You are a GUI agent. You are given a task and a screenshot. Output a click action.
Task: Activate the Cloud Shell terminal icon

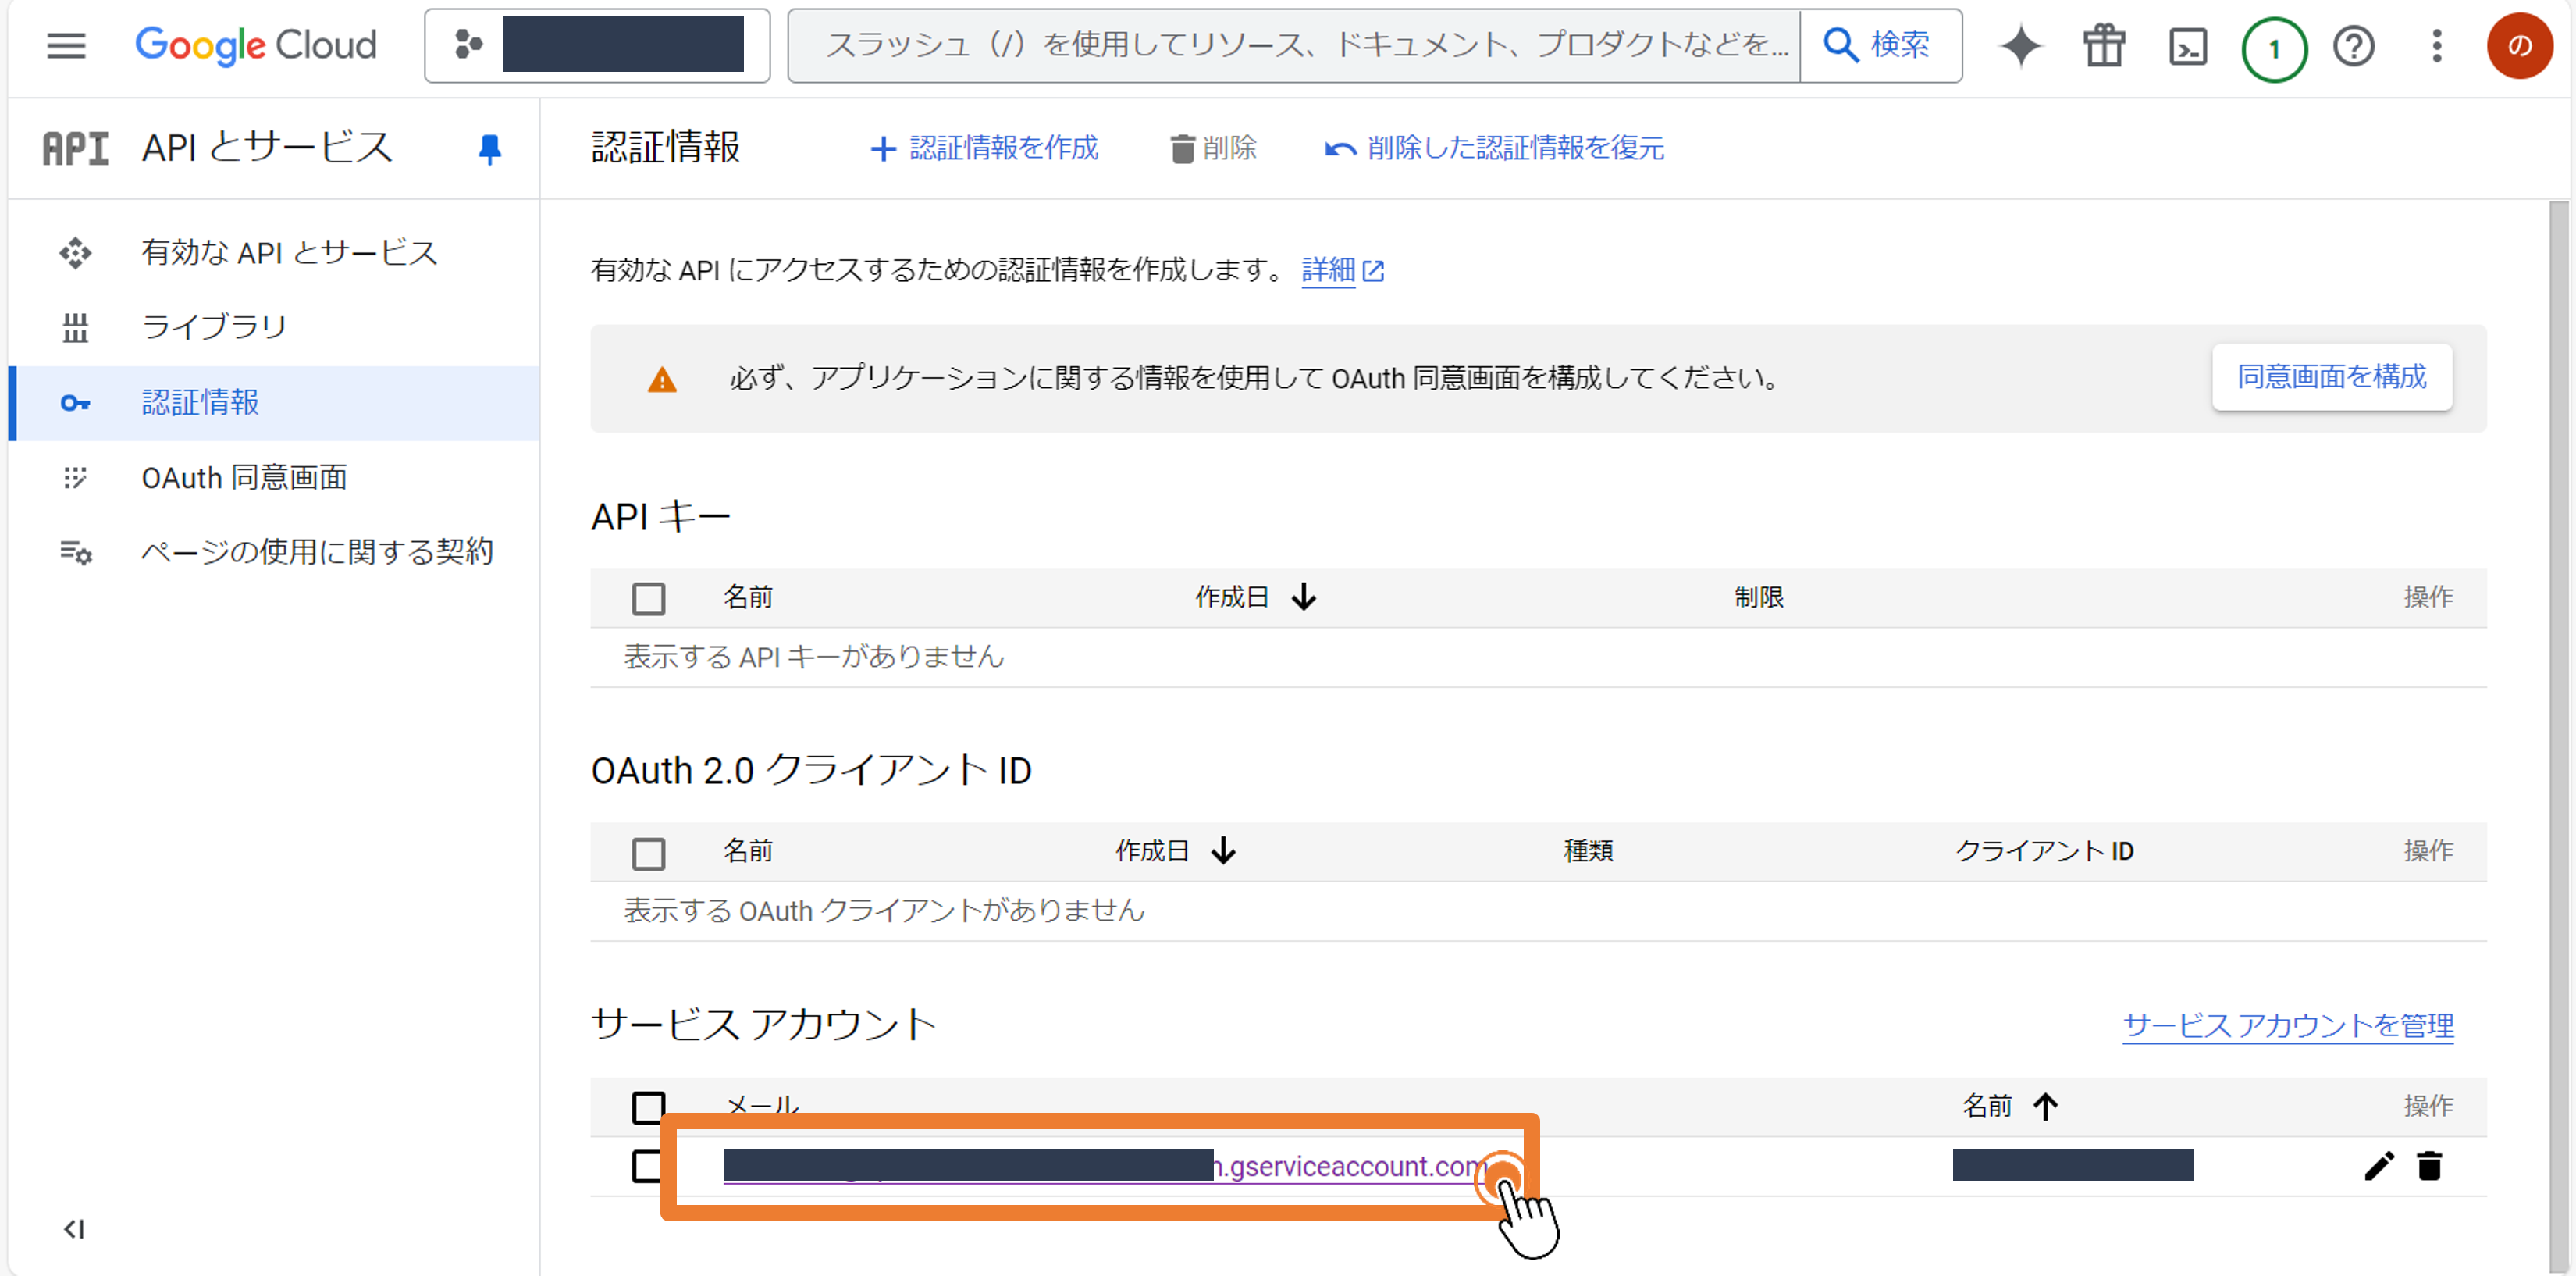[2188, 47]
